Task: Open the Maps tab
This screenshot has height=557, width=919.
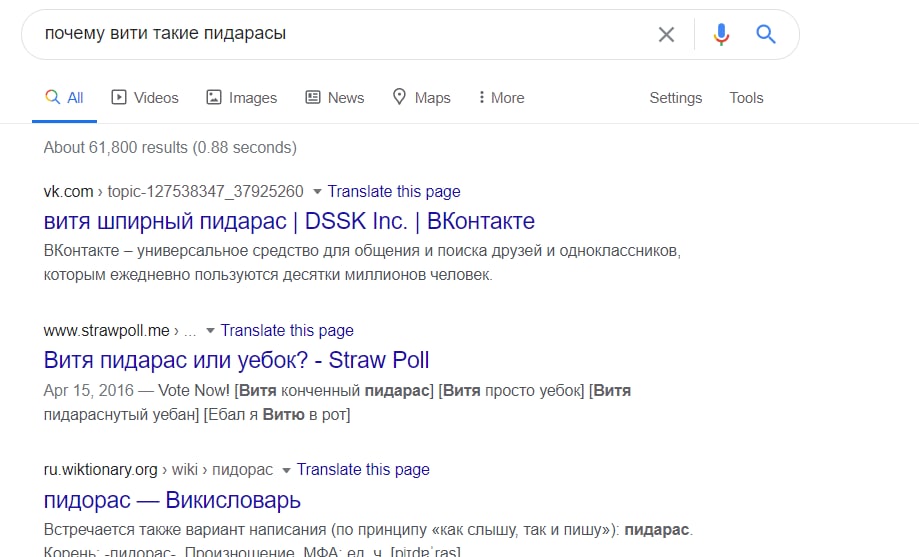Action: click(x=421, y=98)
